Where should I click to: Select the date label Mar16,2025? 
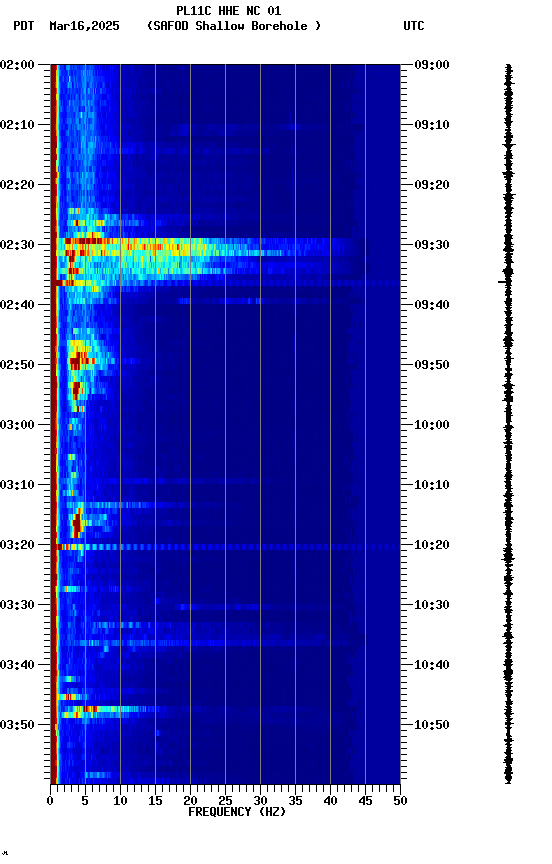84,26
